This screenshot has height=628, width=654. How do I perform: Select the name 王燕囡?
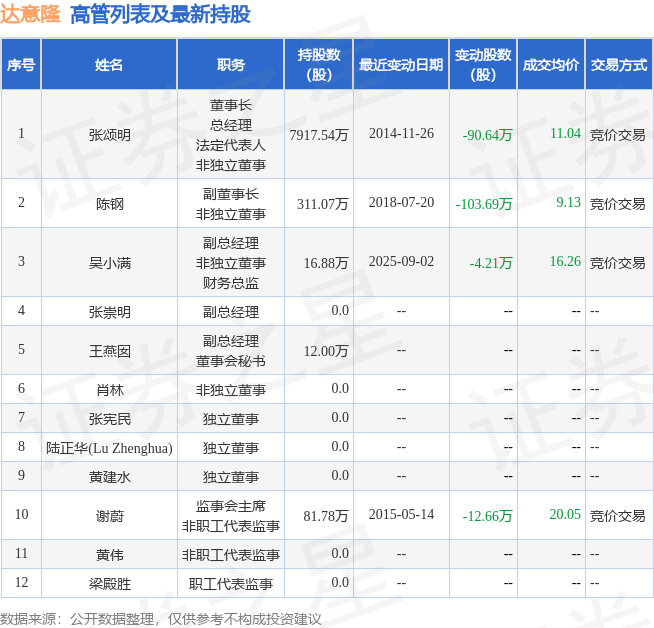(x=110, y=351)
